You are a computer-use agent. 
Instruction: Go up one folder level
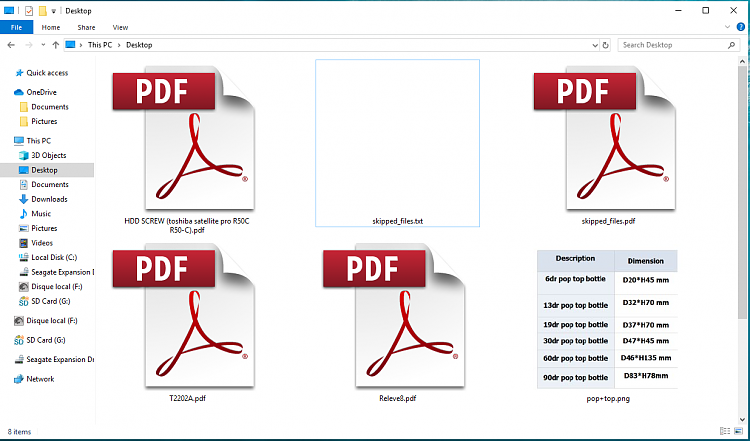tap(55, 45)
